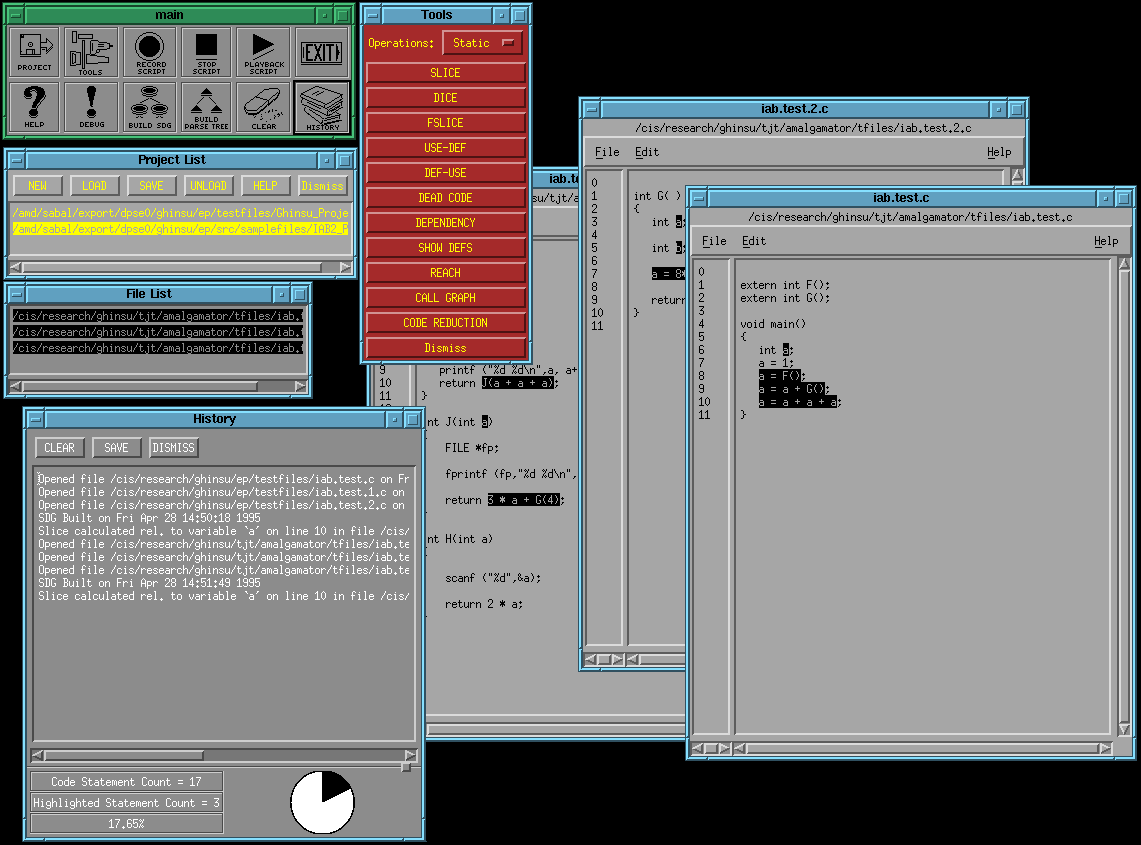
Task: Click the SHOW DEFS button
Action: point(445,247)
